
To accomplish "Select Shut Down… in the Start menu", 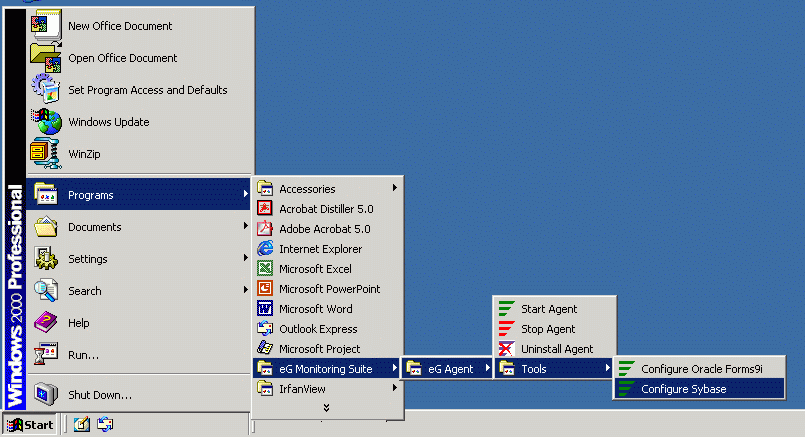I will click(140, 394).
